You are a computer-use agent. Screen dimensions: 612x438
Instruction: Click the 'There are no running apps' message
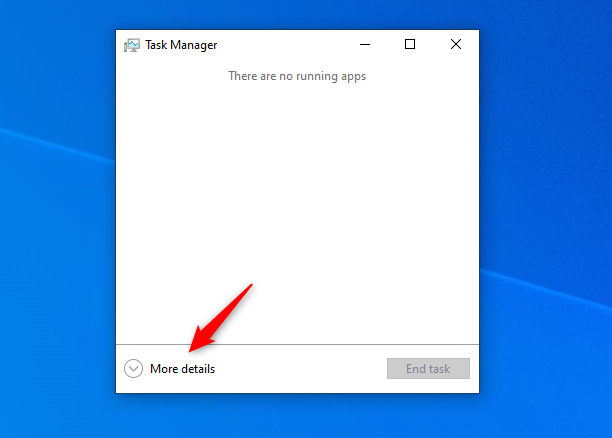point(297,76)
